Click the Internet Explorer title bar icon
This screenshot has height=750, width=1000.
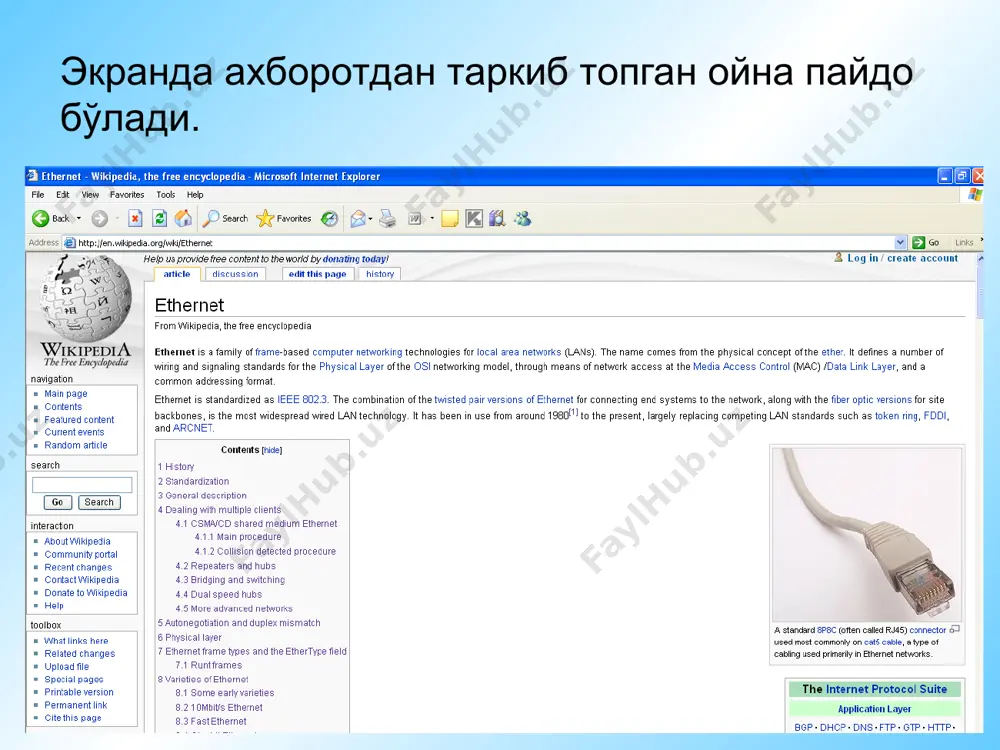pyautogui.click(x=33, y=176)
